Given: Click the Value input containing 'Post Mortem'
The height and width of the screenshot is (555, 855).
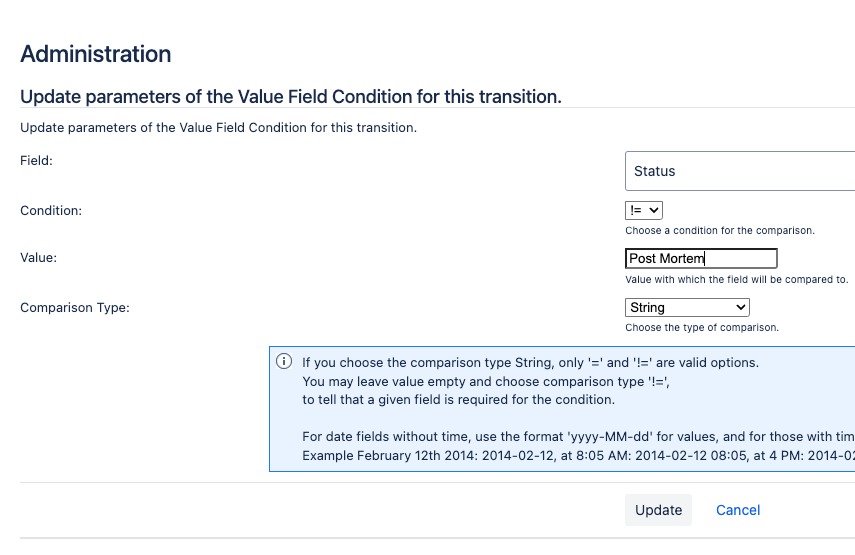Looking at the screenshot, I should coord(701,258).
